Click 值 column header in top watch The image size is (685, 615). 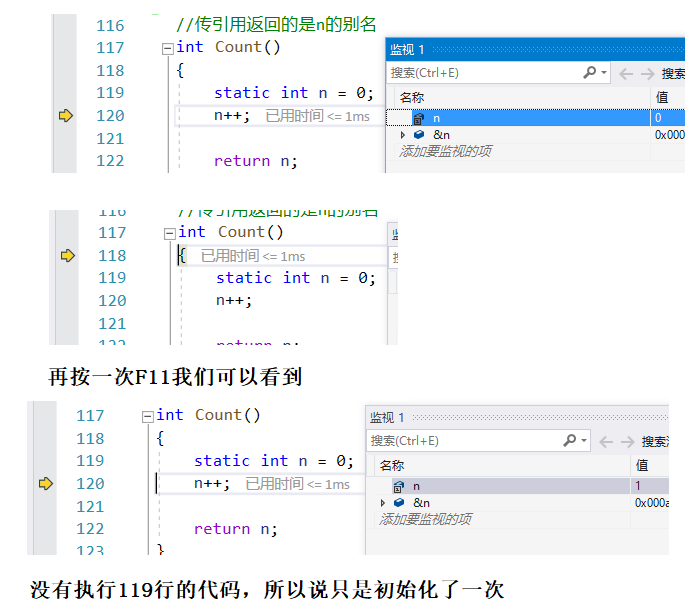click(662, 97)
